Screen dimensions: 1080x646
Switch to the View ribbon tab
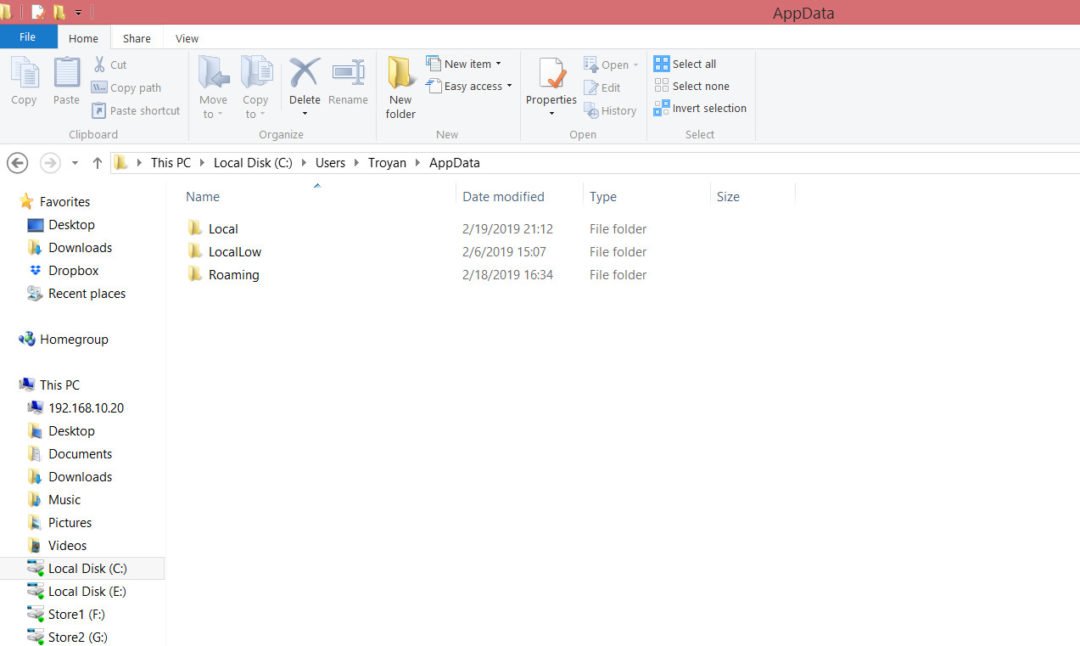pyautogui.click(x=186, y=38)
